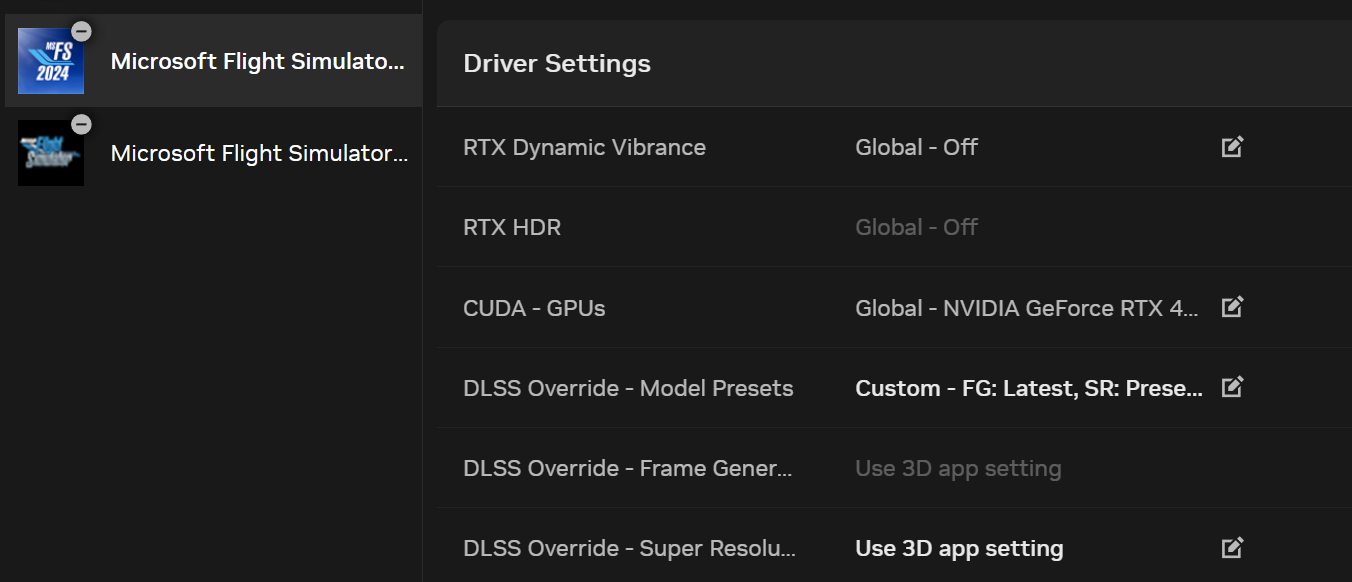The image size is (1352, 582).
Task: Edit the DLSS Override Model Presets setting
Action: click(1232, 387)
